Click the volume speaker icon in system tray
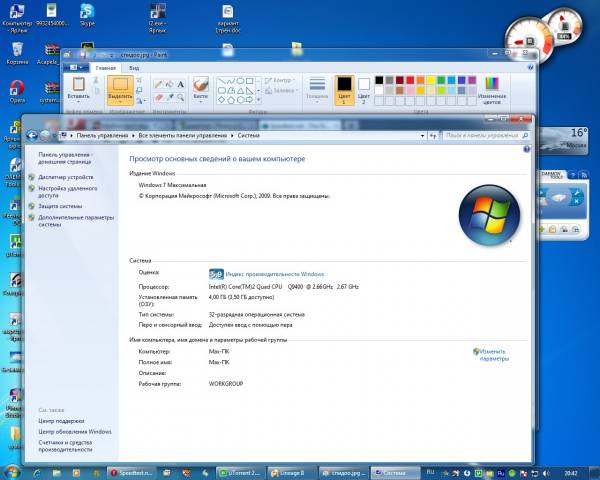This screenshot has height=480, width=600. (x=545, y=473)
